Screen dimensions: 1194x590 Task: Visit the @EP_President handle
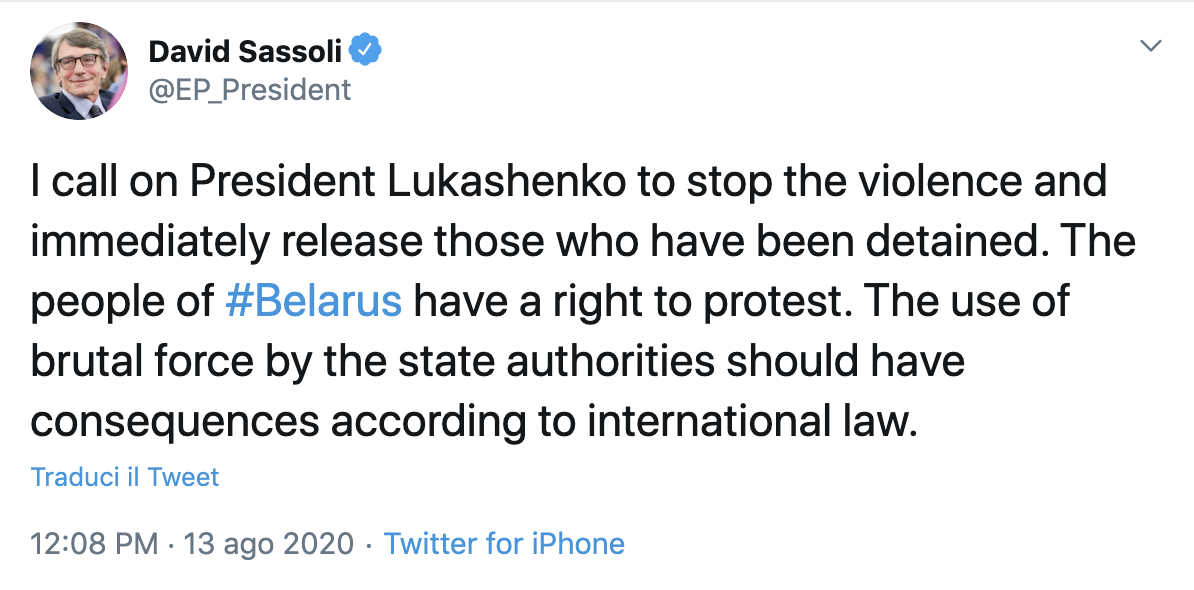[250, 90]
